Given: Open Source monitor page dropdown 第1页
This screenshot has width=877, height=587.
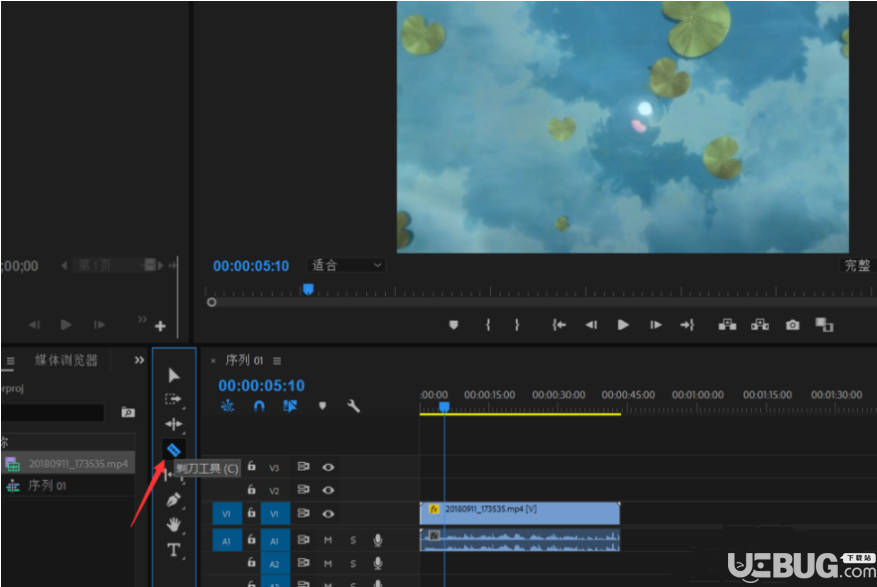Looking at the screenshot, I should coord(114,265).
